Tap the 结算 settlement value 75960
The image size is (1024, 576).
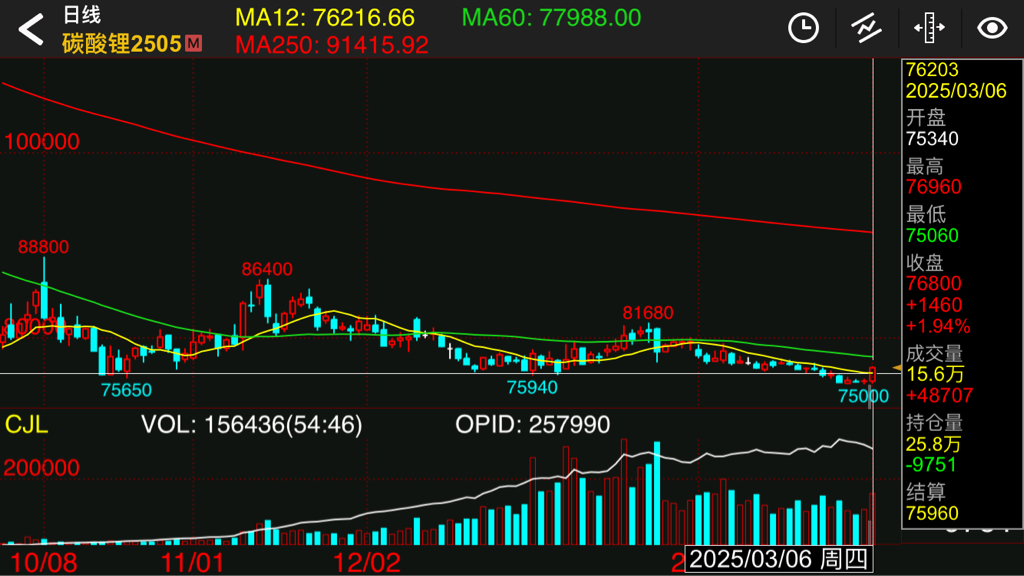coord(932,514)
